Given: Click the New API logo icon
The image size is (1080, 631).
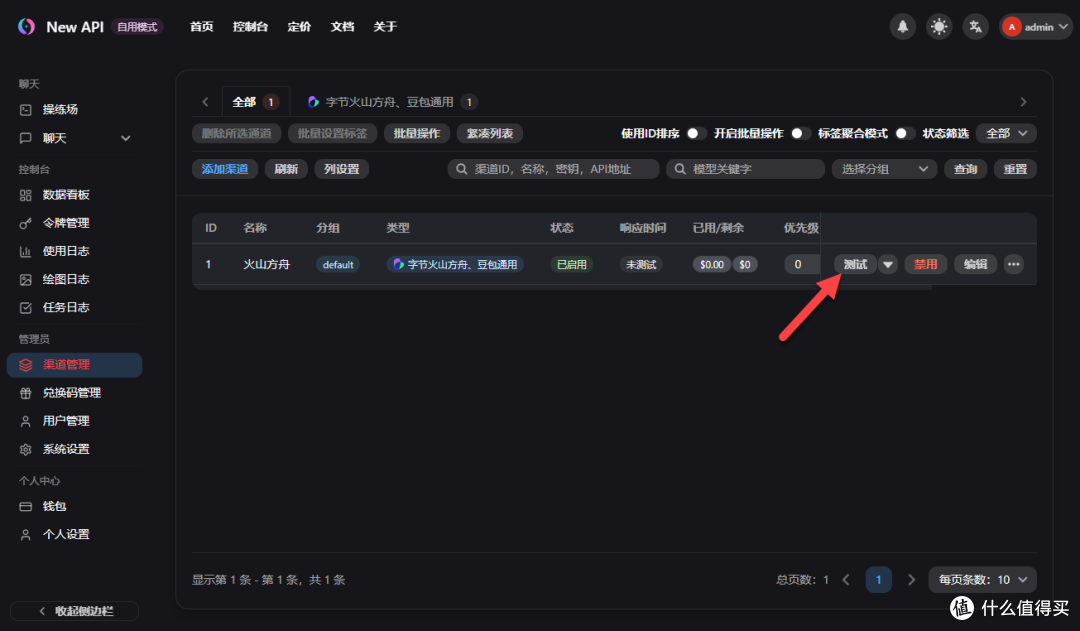Looking at the screenshot, I should point(26,26).
